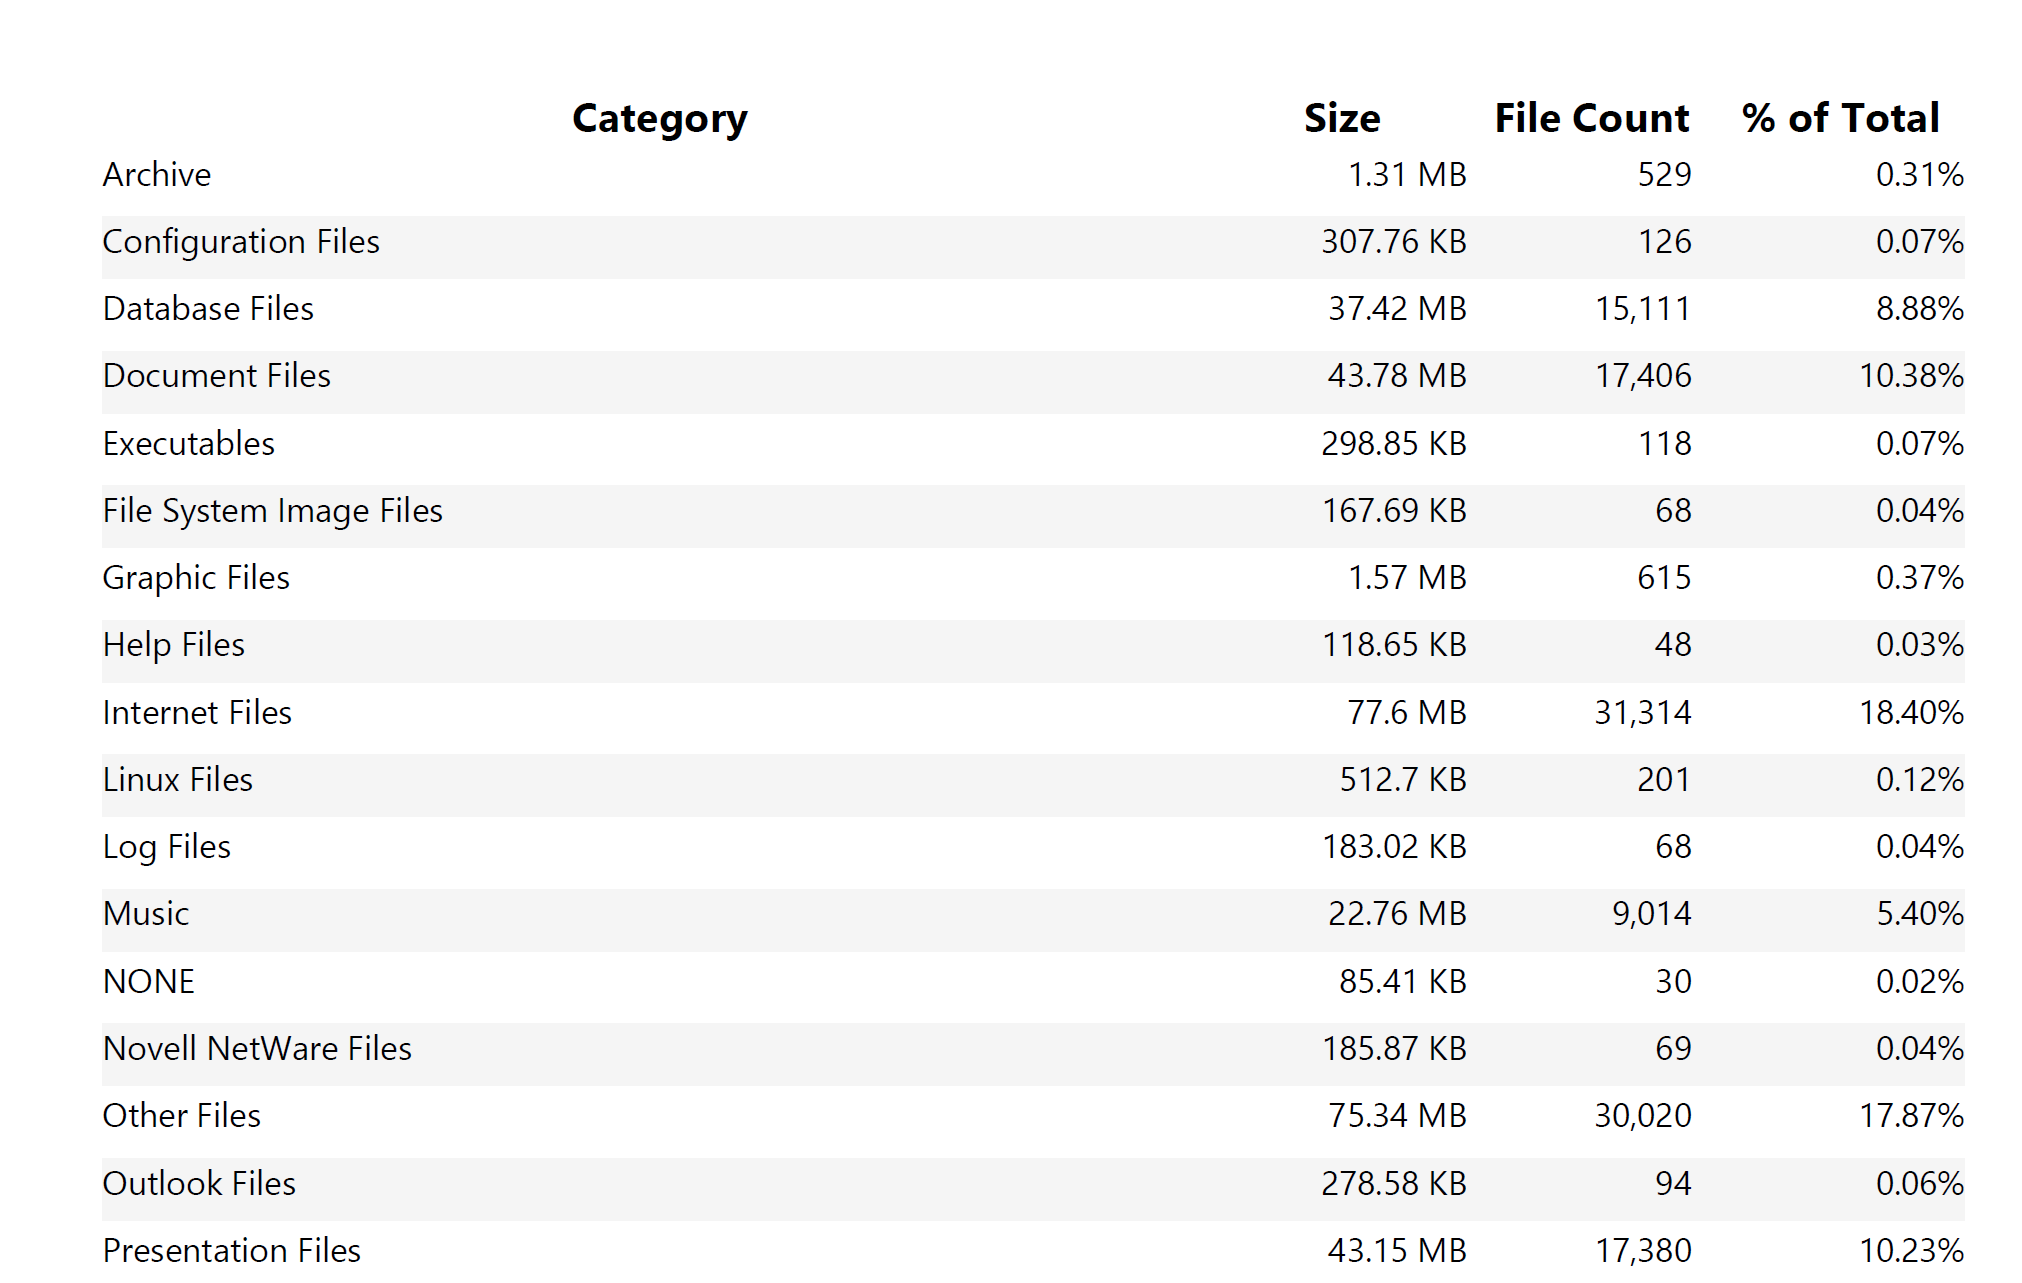Select the Configuration Files row
This screenshot has width=2022, height=1283.
240,241
